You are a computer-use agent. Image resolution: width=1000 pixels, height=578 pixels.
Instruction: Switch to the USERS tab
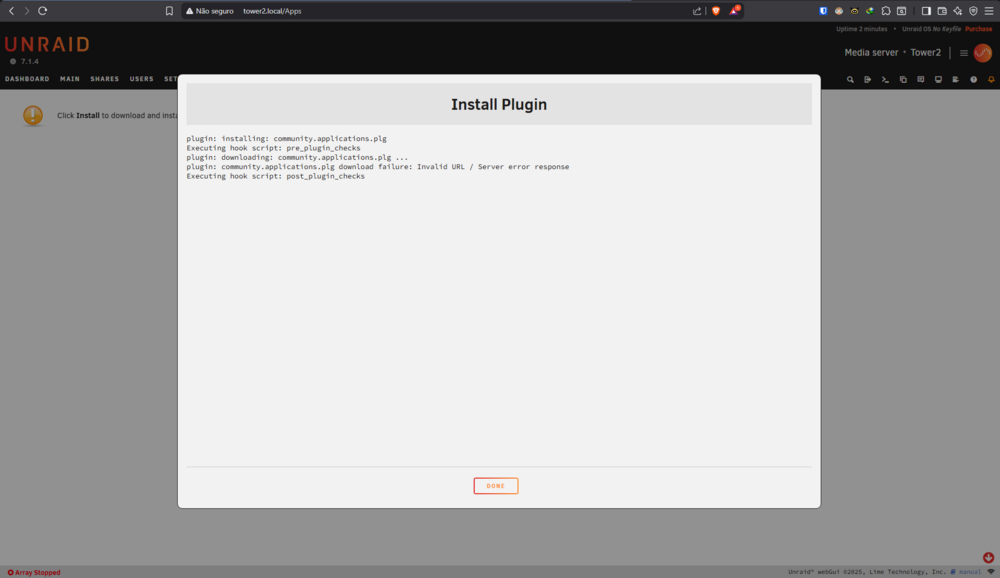click(142, 79)
